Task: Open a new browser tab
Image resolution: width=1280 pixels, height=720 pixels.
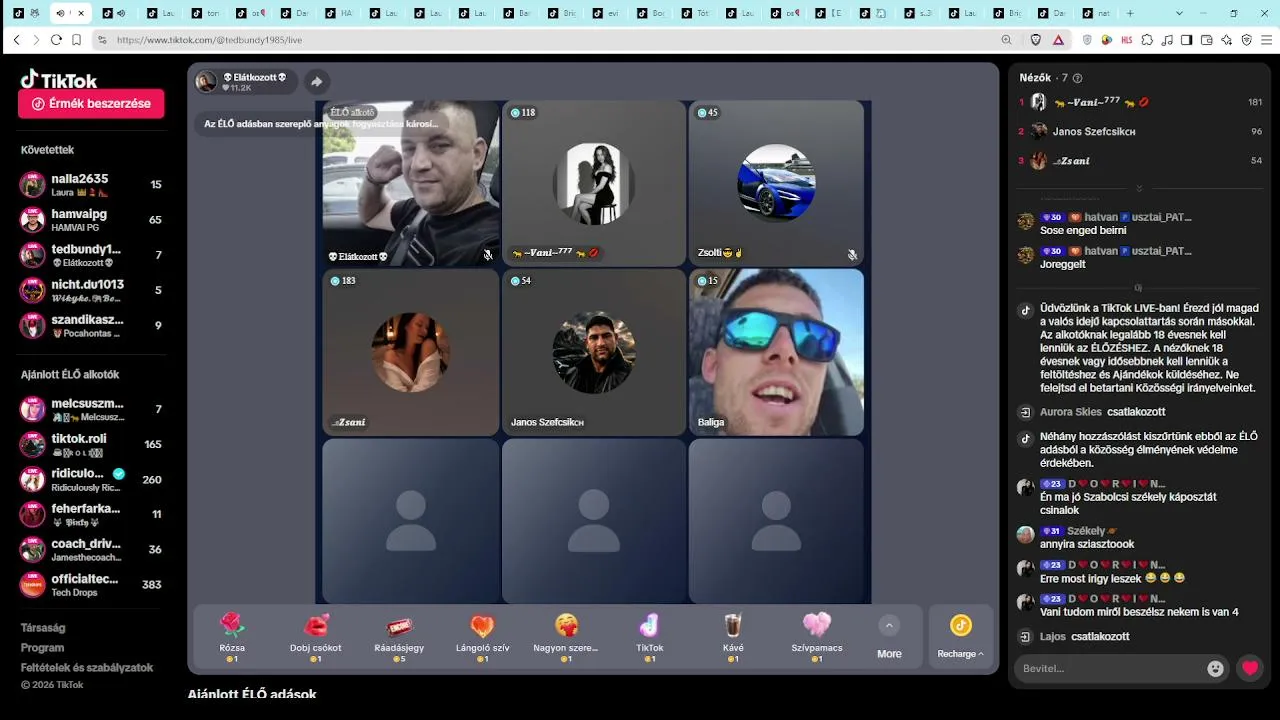Action: coord(1130,13)
